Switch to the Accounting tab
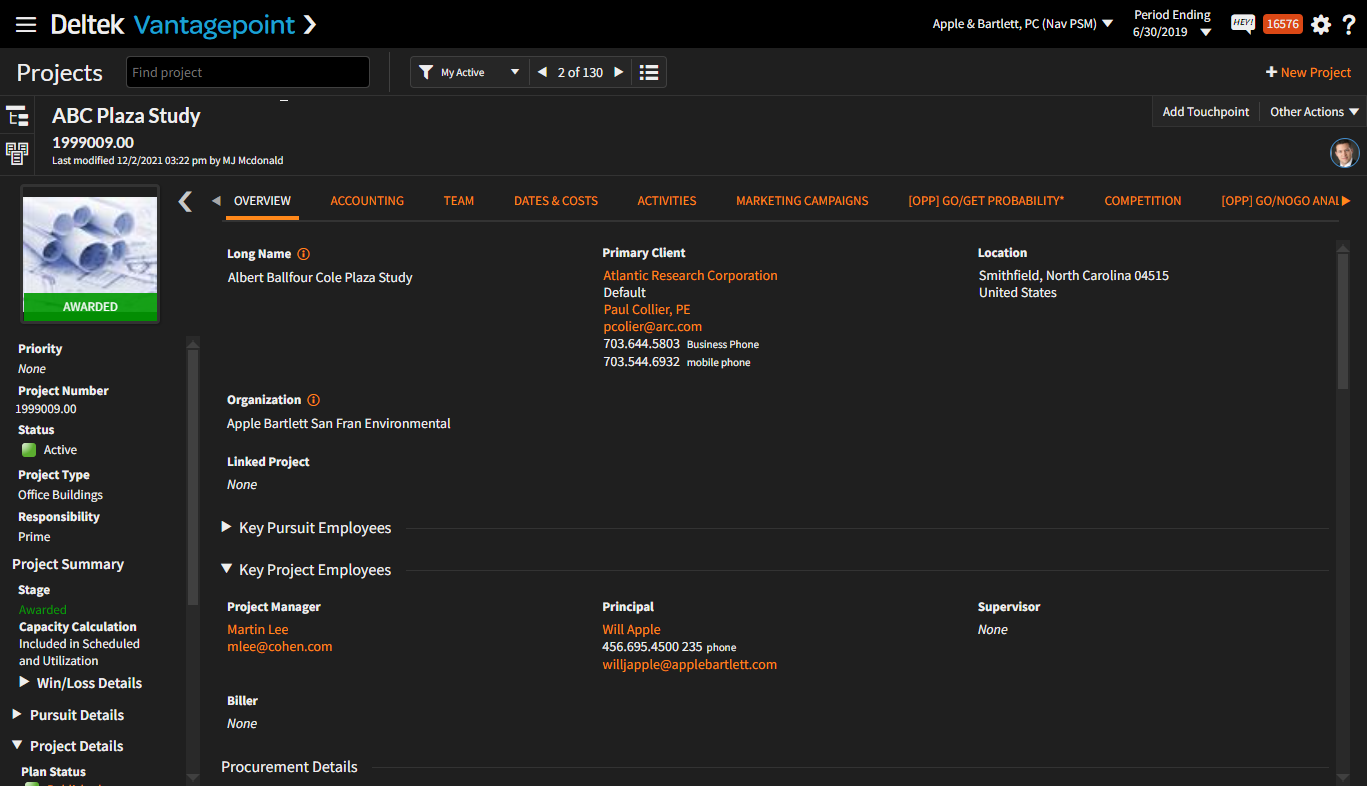Viewport: 1367px width, 786px height. 367,201
